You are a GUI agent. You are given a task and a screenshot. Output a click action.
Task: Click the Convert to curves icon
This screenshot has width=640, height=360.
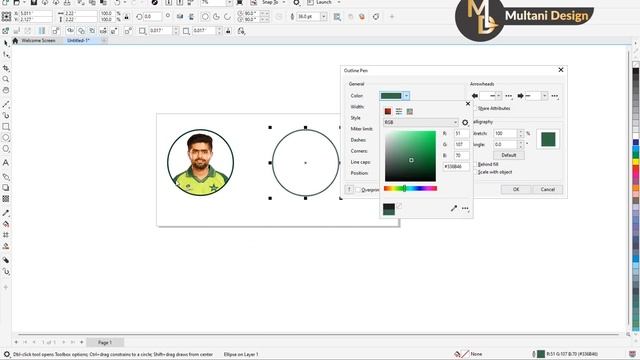click(376, 17)
